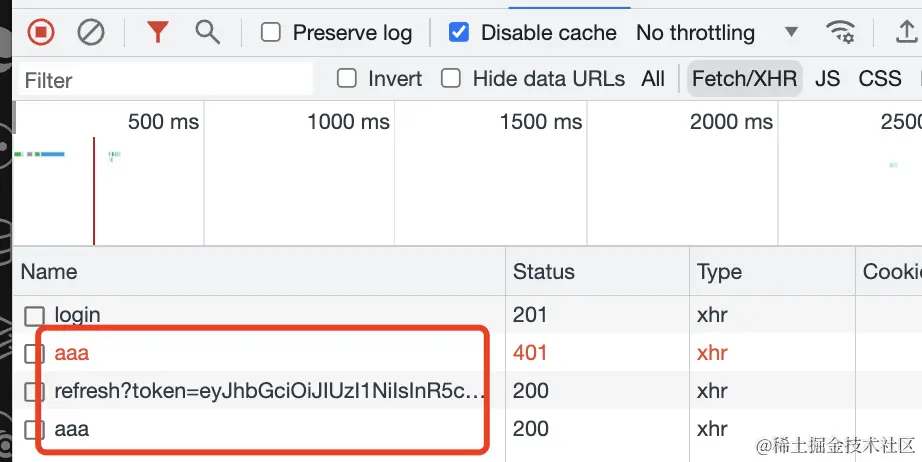Open the network search magnifier

coord(208,32)
